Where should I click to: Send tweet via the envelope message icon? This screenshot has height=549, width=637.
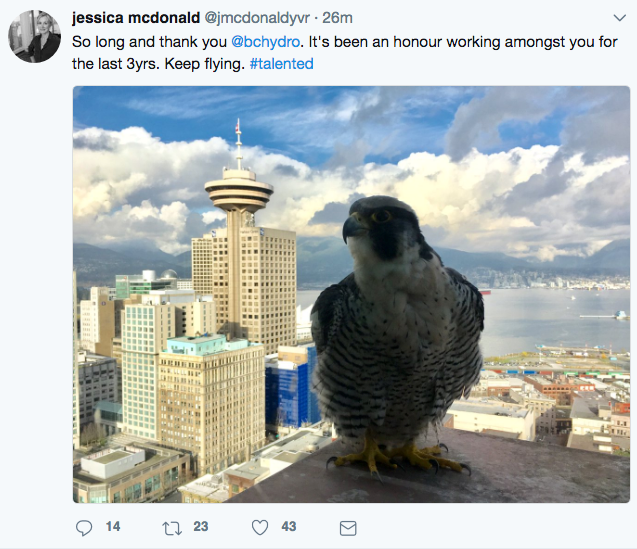point(348,528)
